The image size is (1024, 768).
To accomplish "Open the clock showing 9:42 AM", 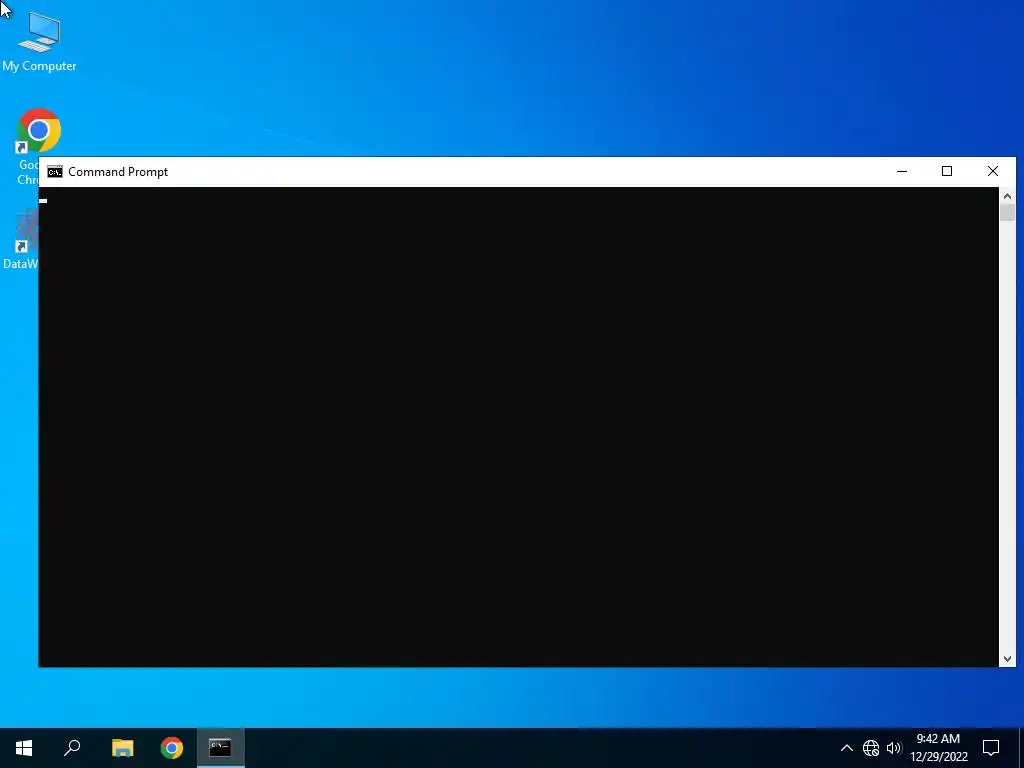I will (939, 748).
